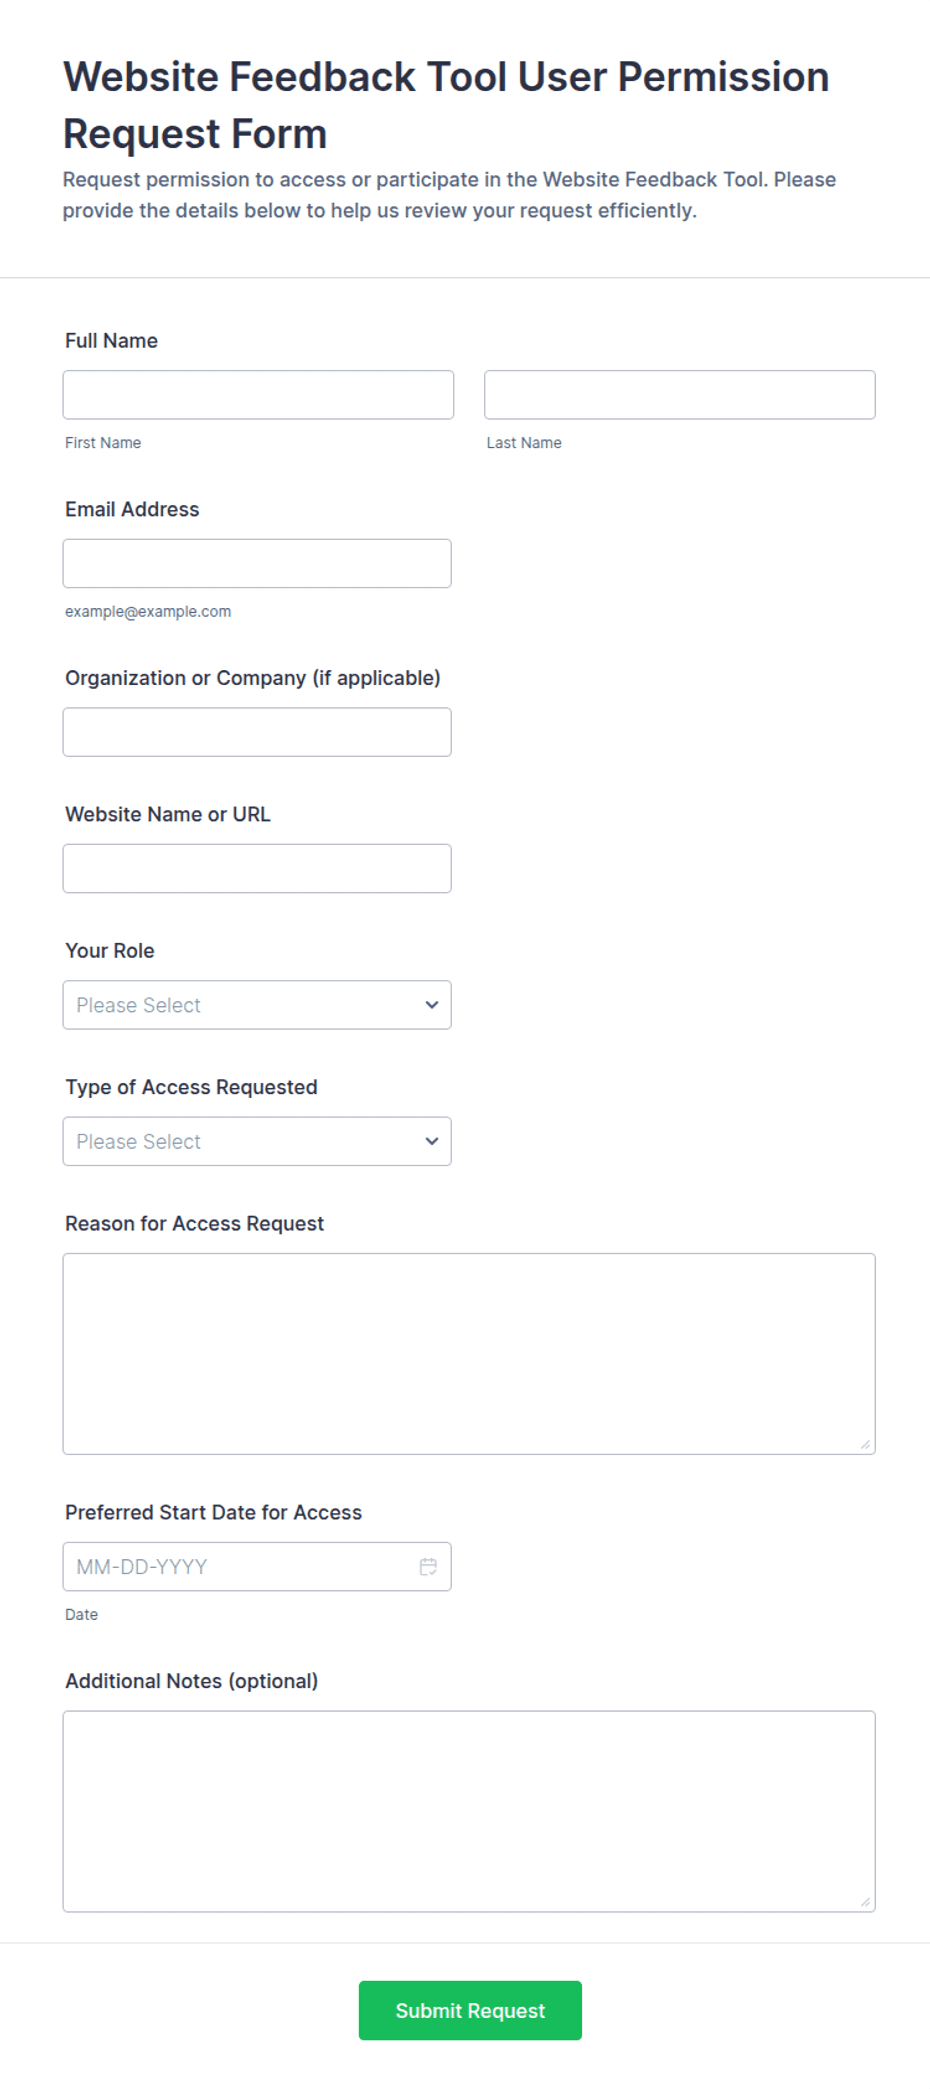This screenshot has height=2089, width=930.
Task: Expand the Type of Access Requested dropdown
Action: coord(257,1141)
